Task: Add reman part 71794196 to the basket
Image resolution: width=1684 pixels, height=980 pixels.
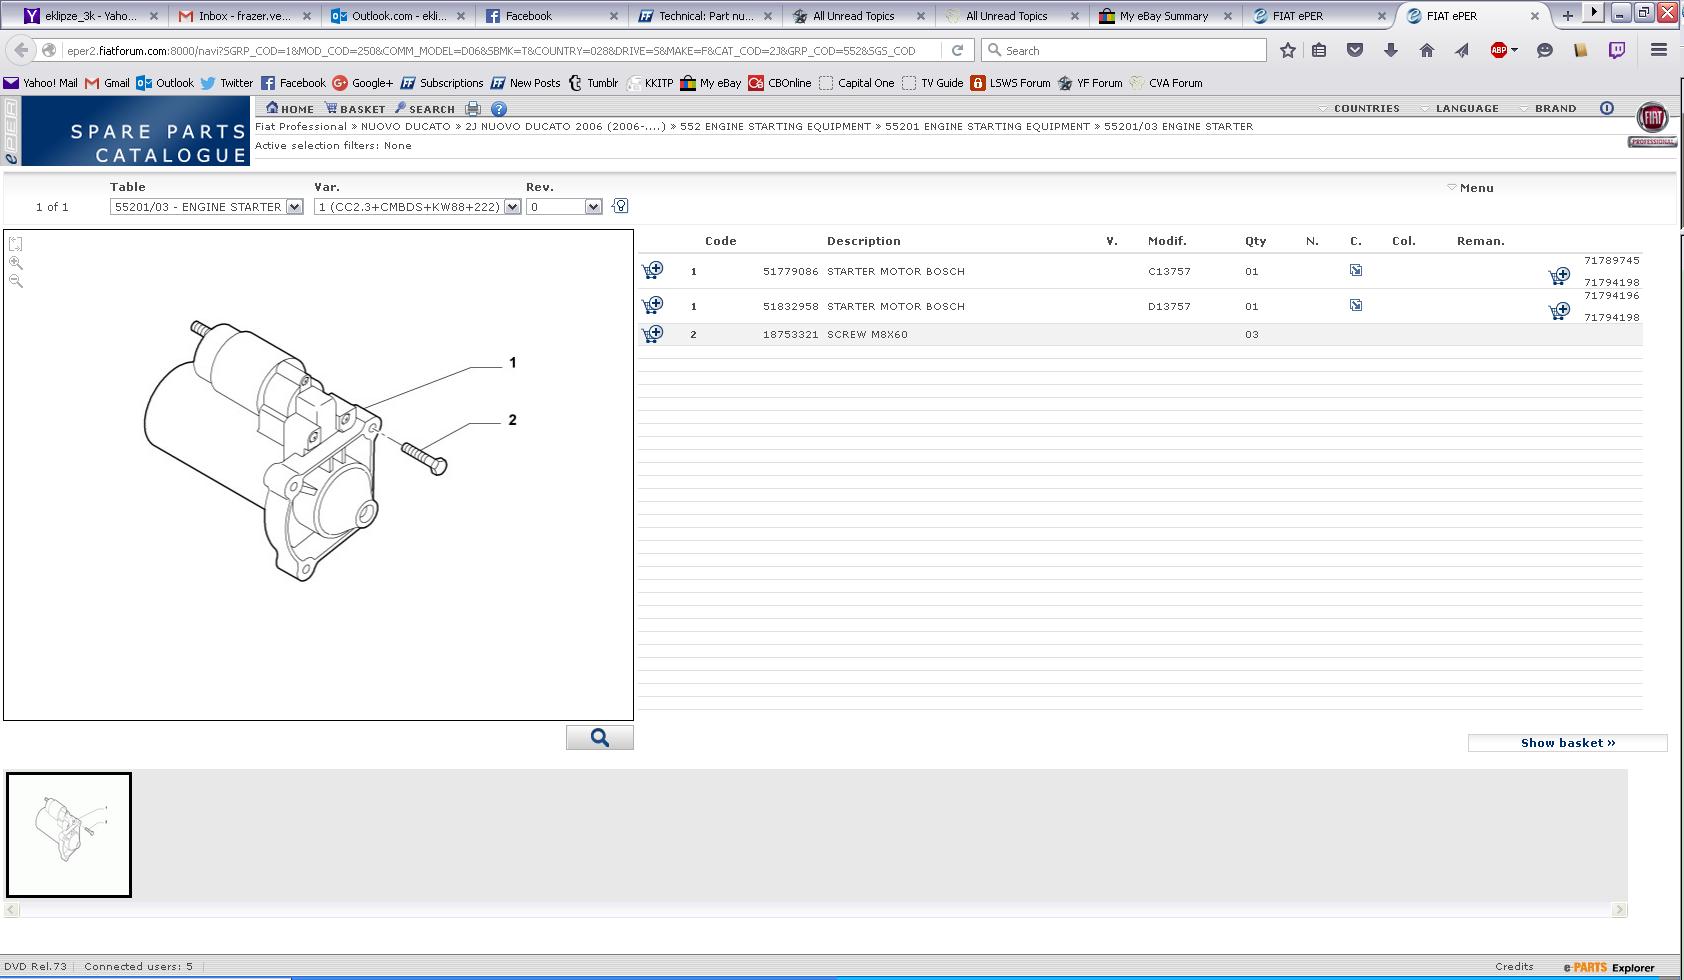Action: click(1559, 311)
